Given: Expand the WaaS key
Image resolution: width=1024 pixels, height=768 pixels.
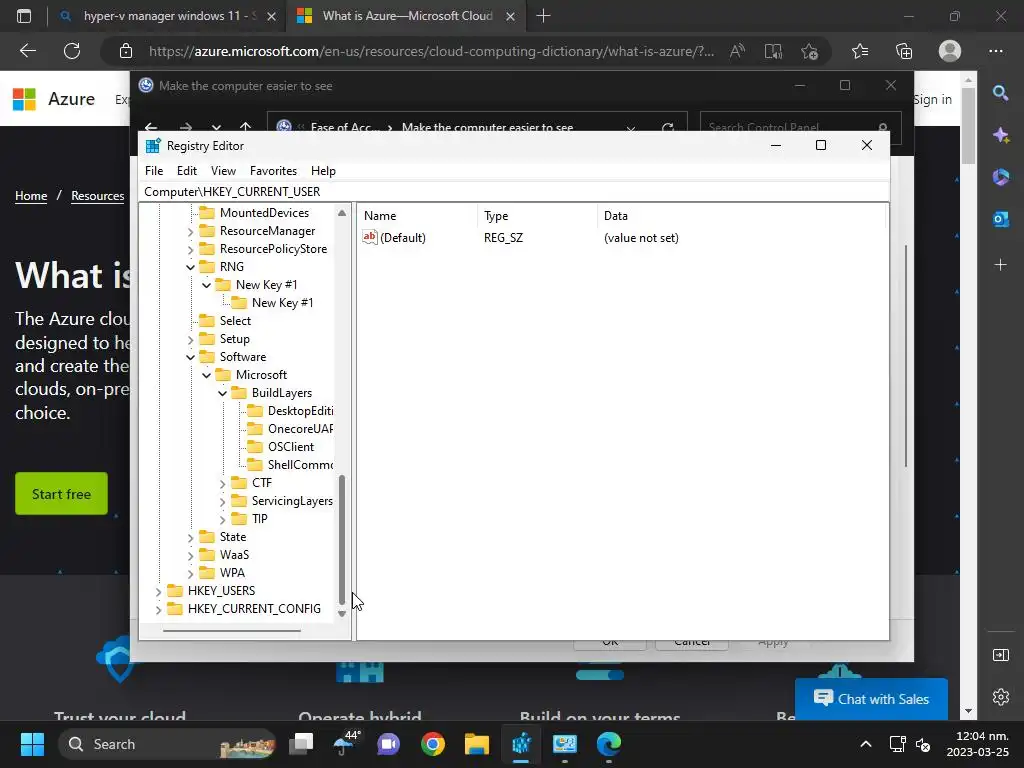Looking at the screenshot, I should tap(190, 555).
